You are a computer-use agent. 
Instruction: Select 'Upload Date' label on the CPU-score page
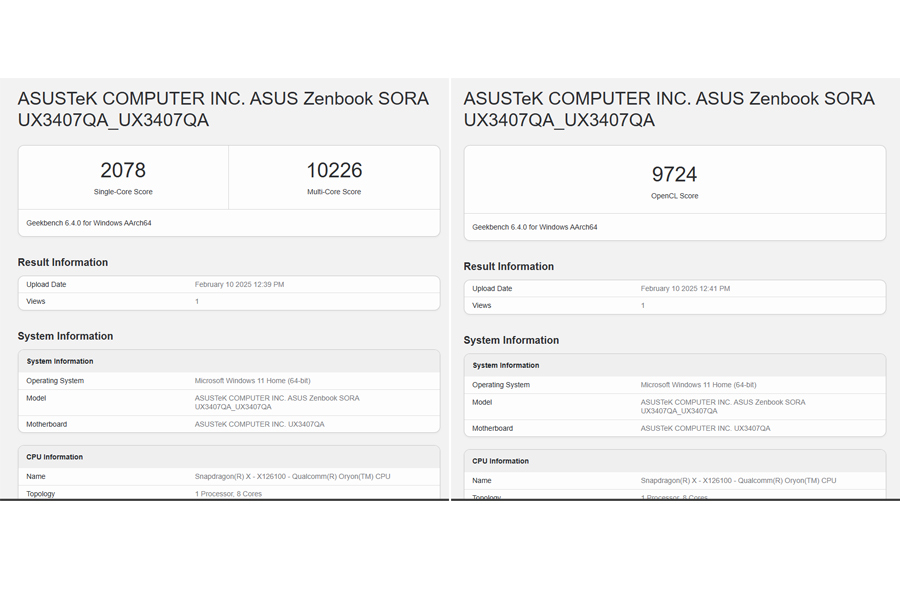coord(46,284)
